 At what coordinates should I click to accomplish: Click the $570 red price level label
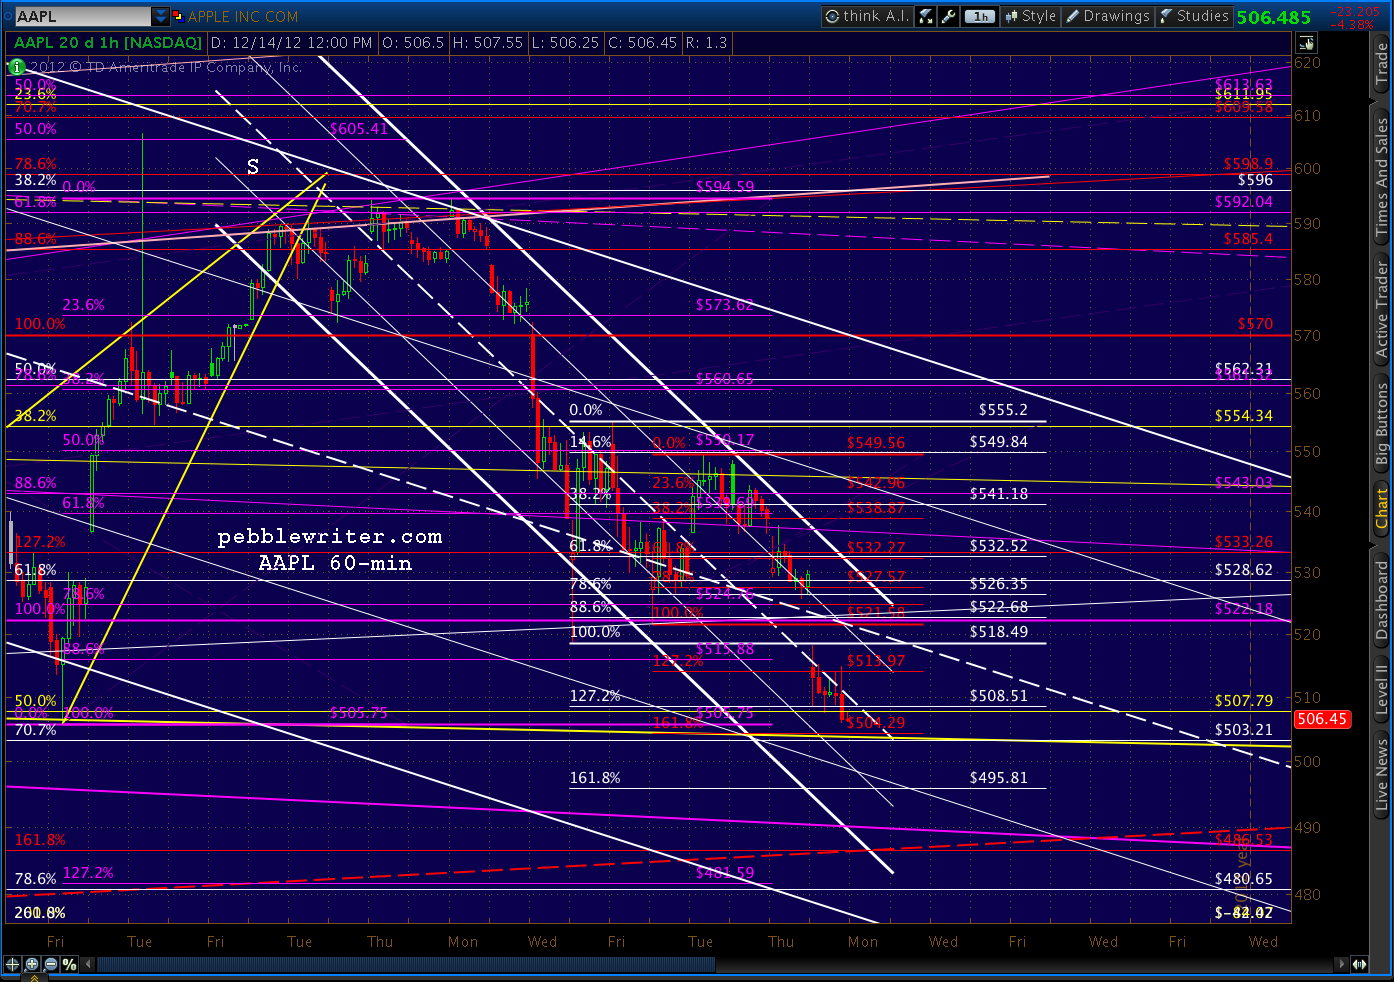(x=1255, y=324)
